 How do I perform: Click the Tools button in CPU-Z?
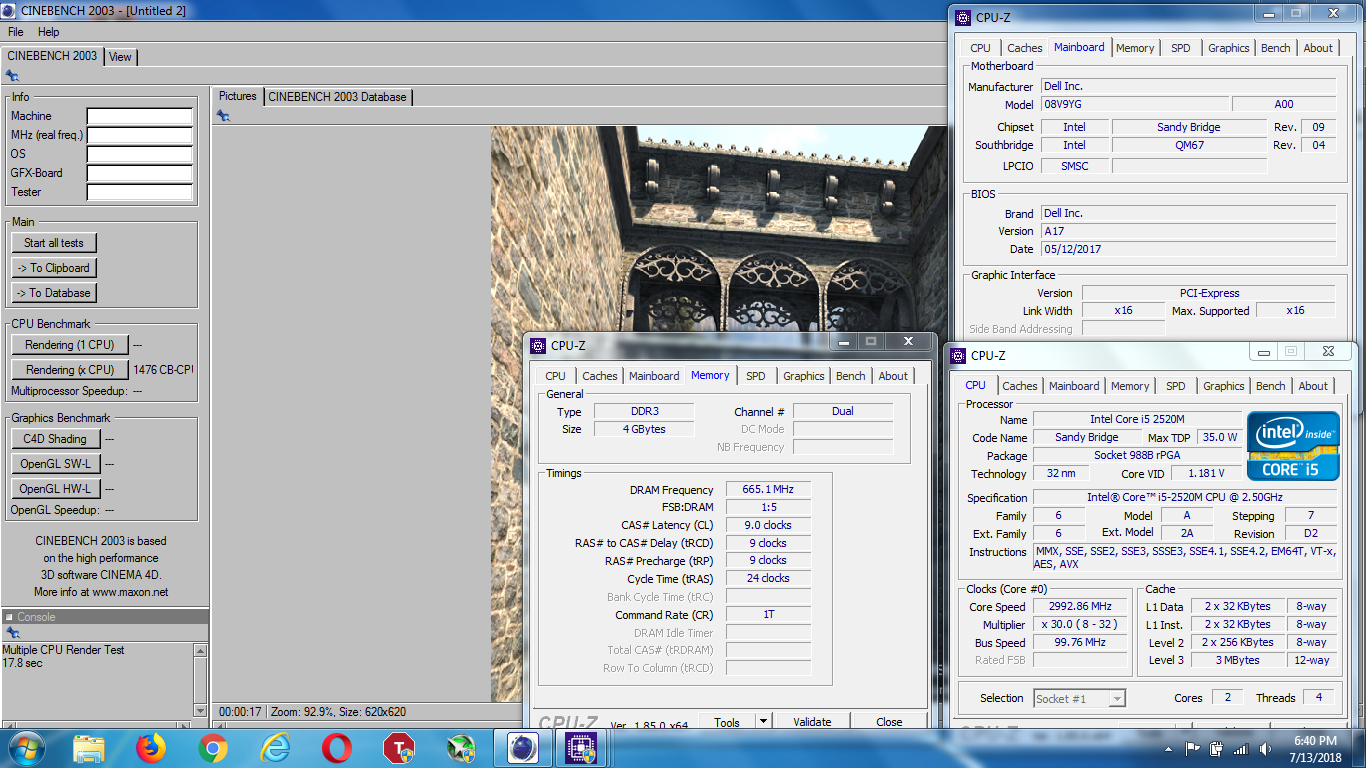(727, 721)
